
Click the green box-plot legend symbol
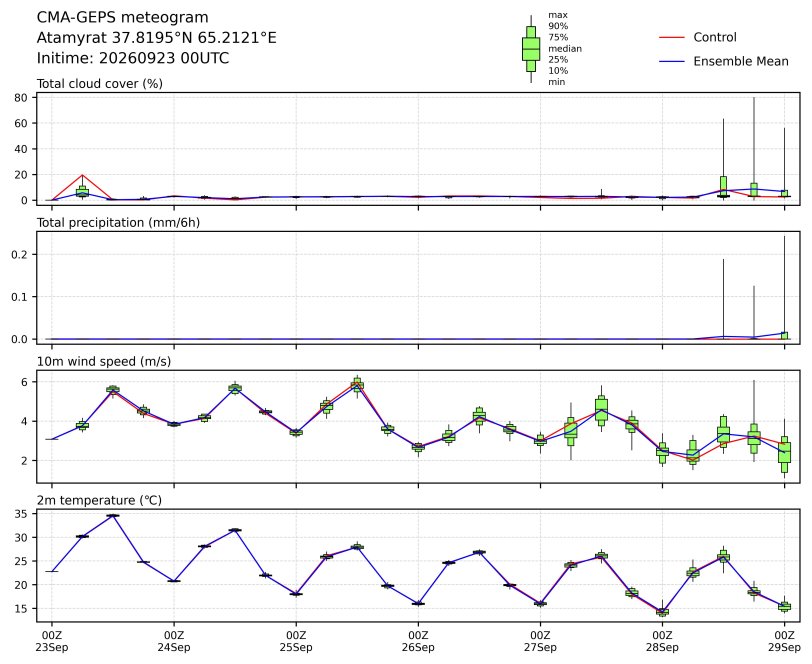click(x=531, y=49)
